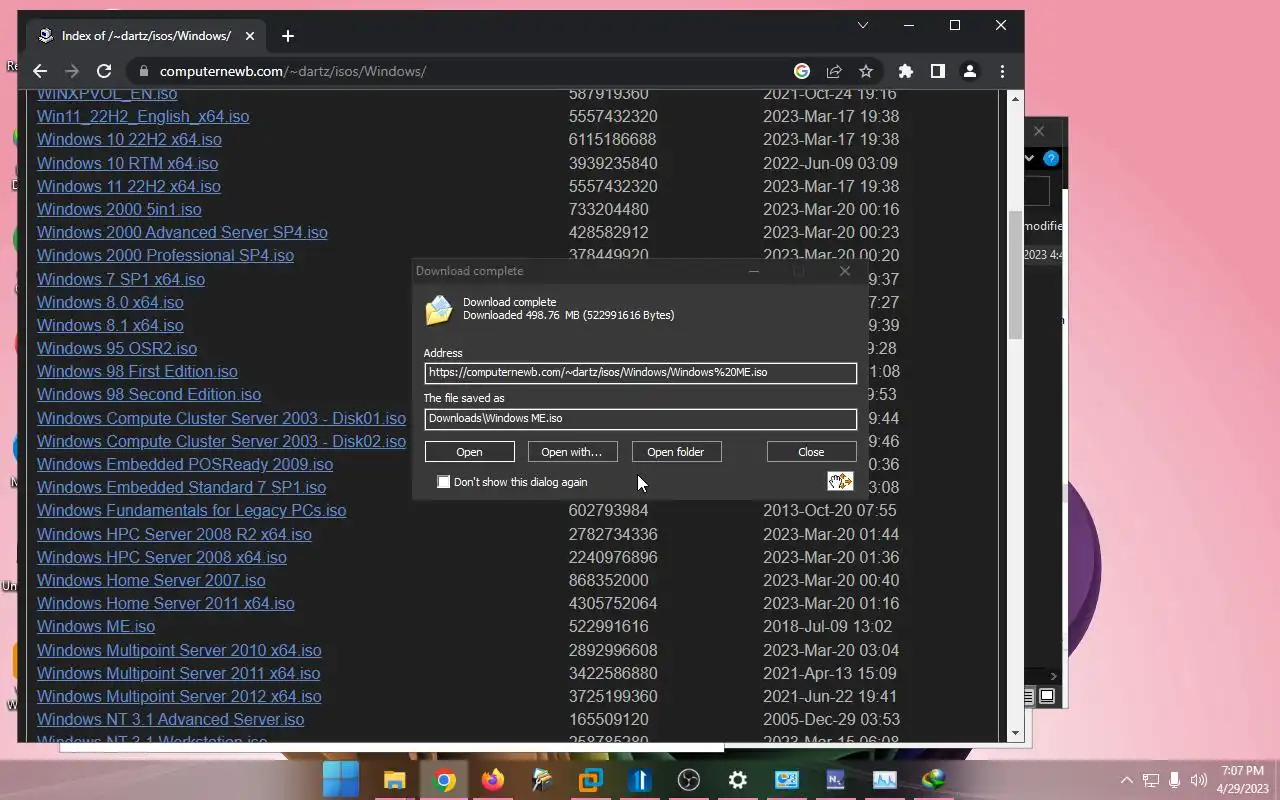Click the file saved as field

[x=640, y=419]
